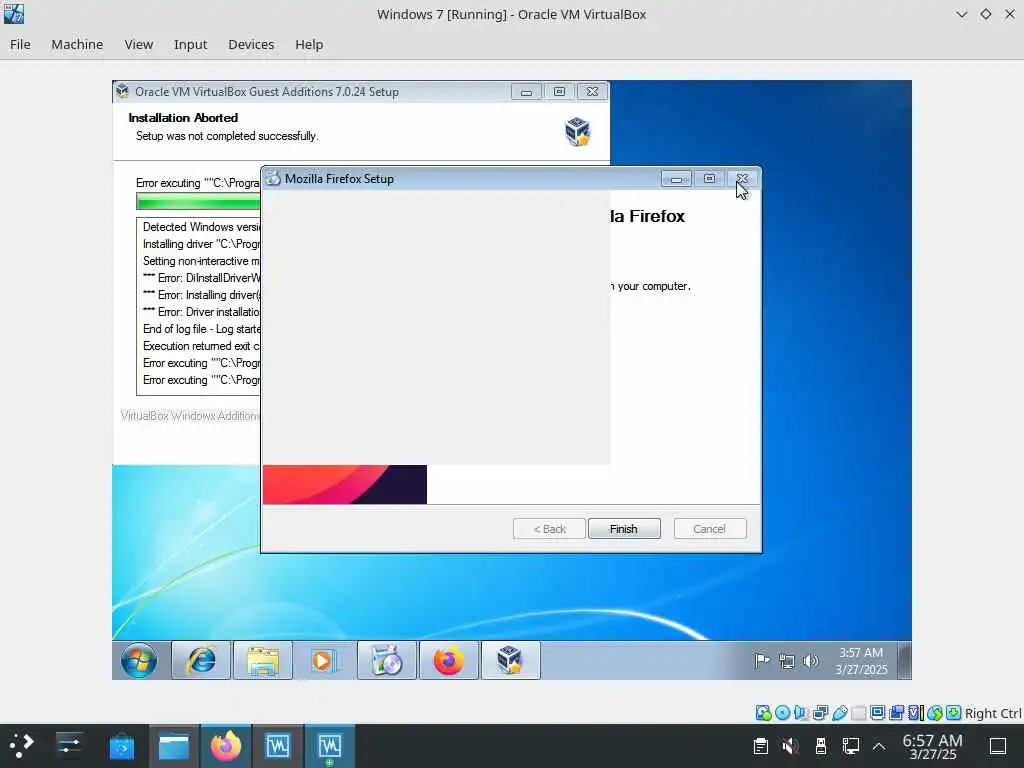Click the audio status icon in VirtualBox

[801, 712]
